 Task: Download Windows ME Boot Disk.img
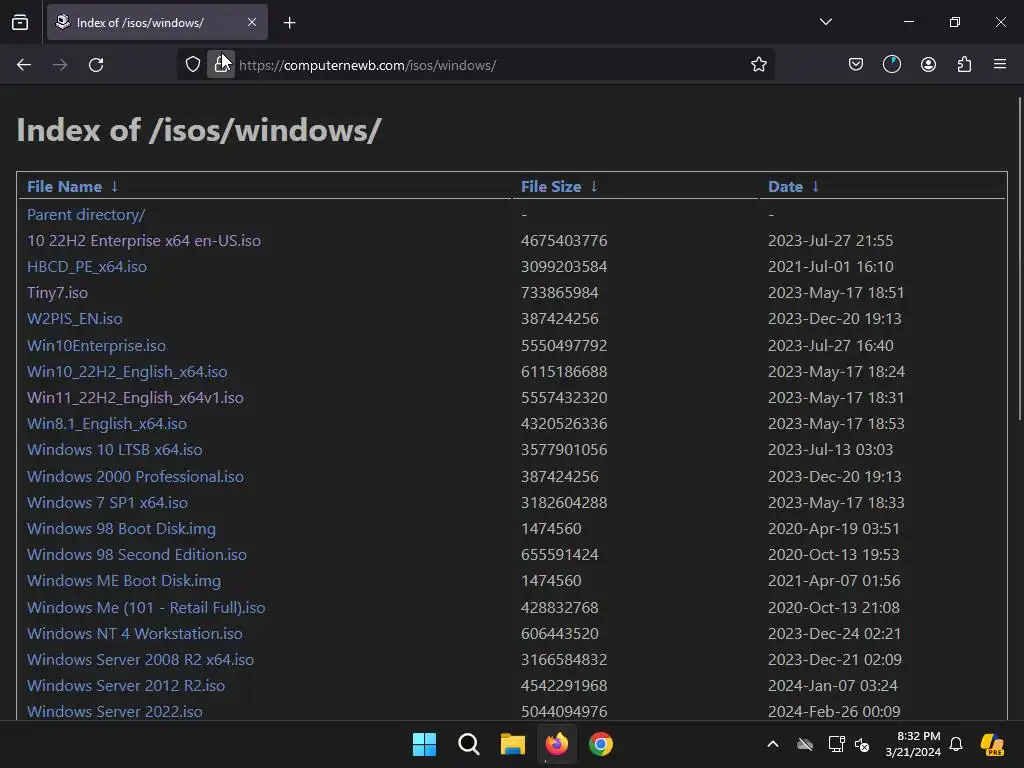tap(124, 581)
